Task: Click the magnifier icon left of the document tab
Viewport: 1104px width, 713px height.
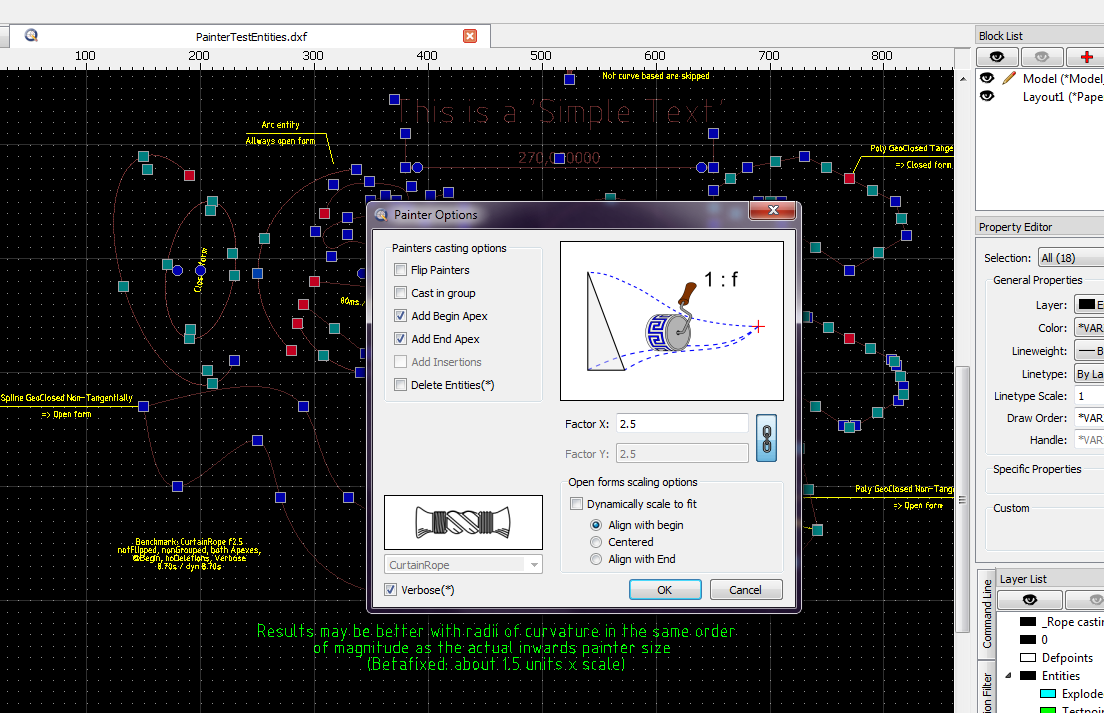Action: click(31, 36)
